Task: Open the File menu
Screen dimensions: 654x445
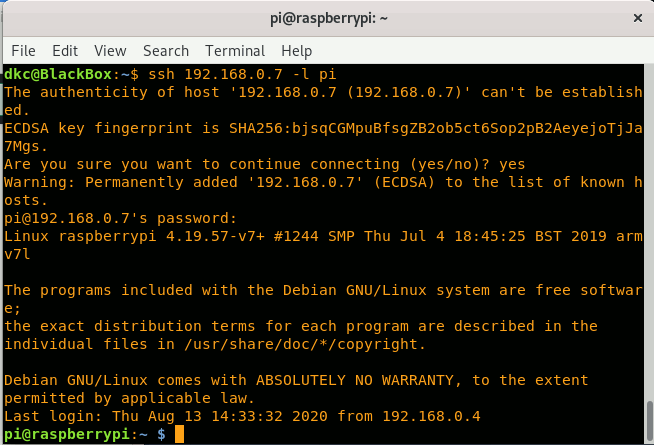Action: point(23,51)
